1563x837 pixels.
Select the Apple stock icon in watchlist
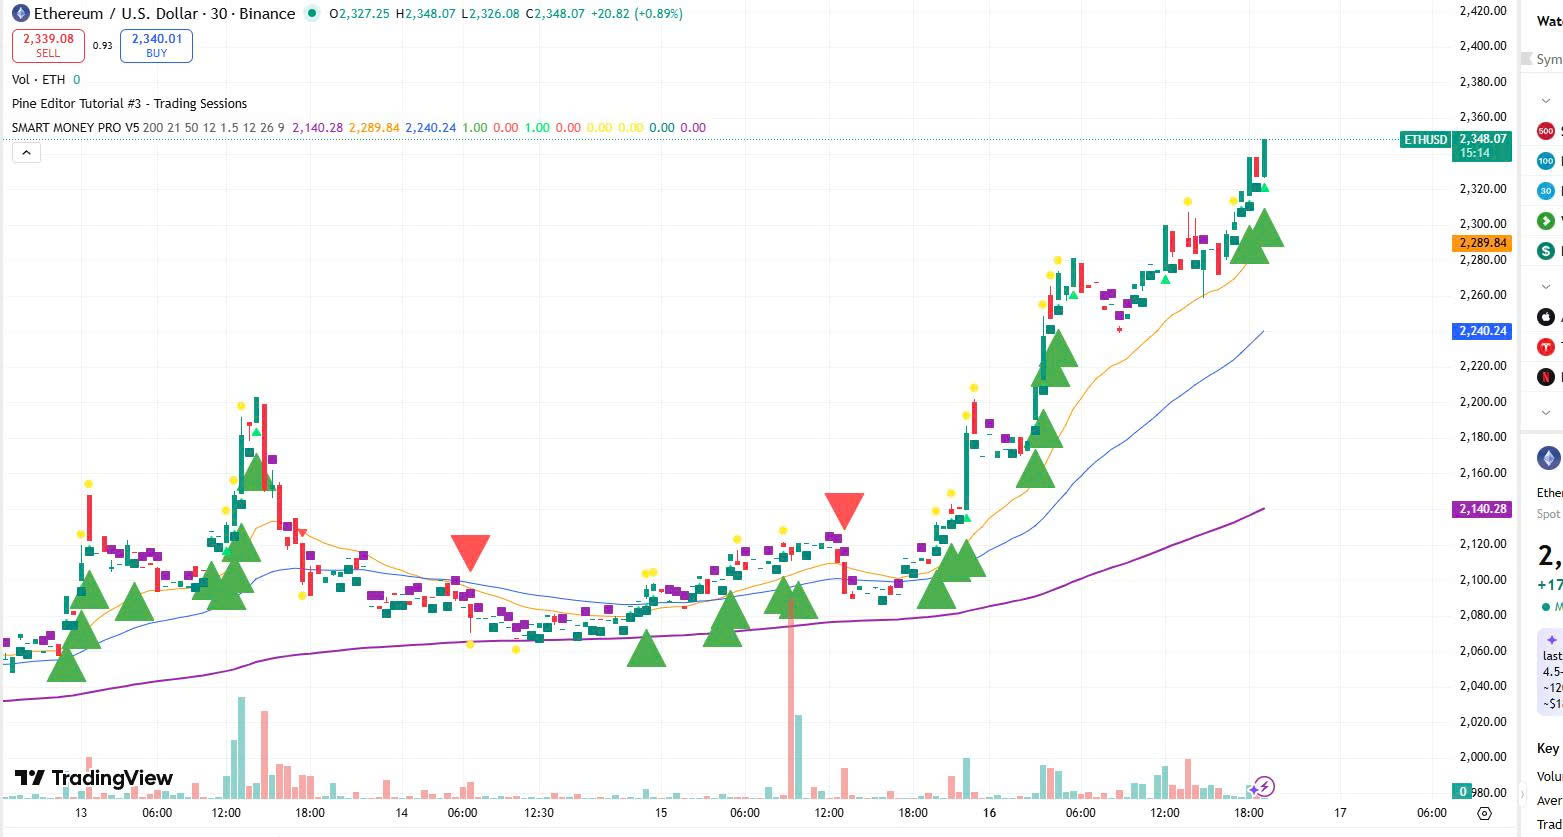[x=1546, y=317]
